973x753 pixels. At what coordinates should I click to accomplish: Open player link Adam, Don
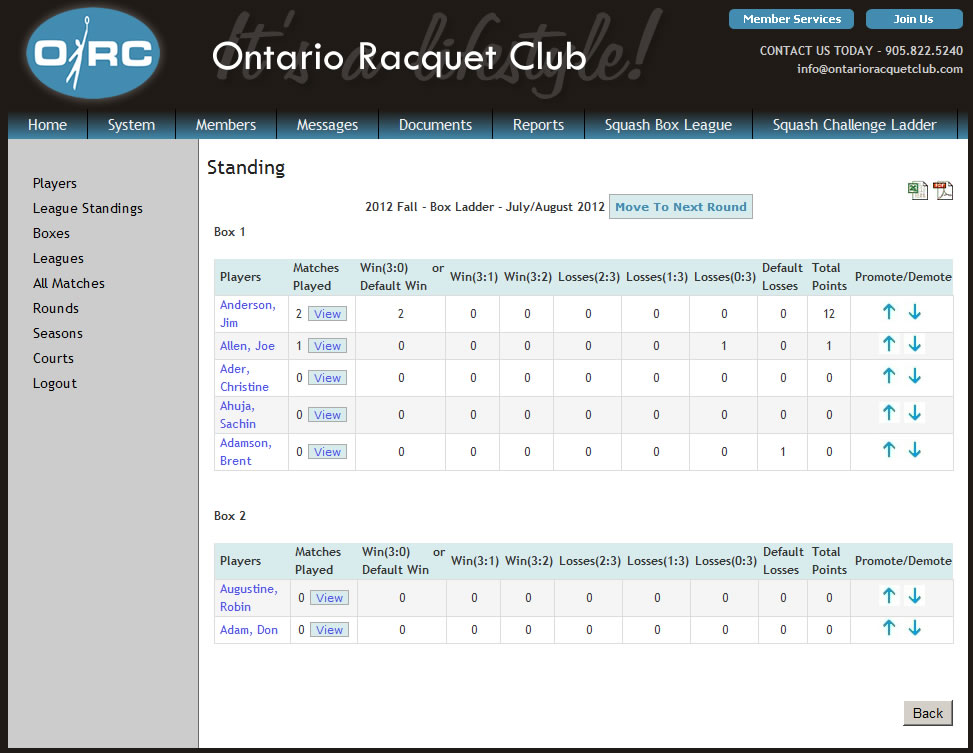pos(249,630)
